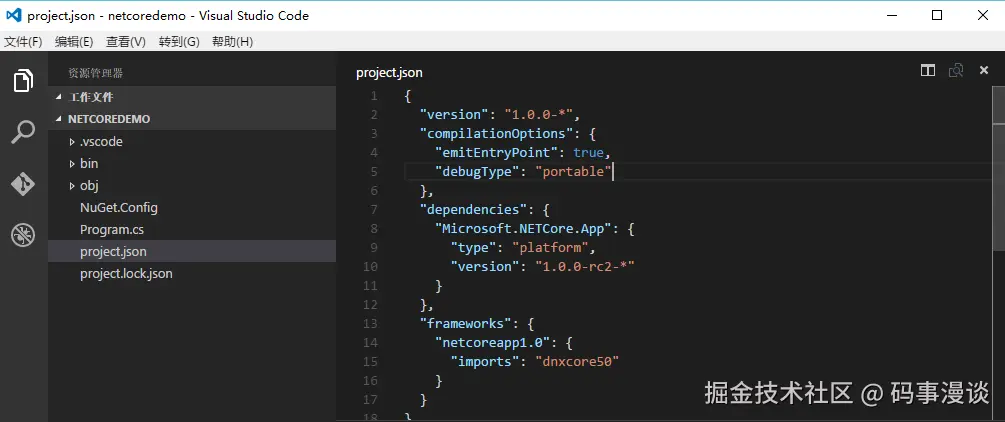Click "imports" key on line 15

click(485, 361)
